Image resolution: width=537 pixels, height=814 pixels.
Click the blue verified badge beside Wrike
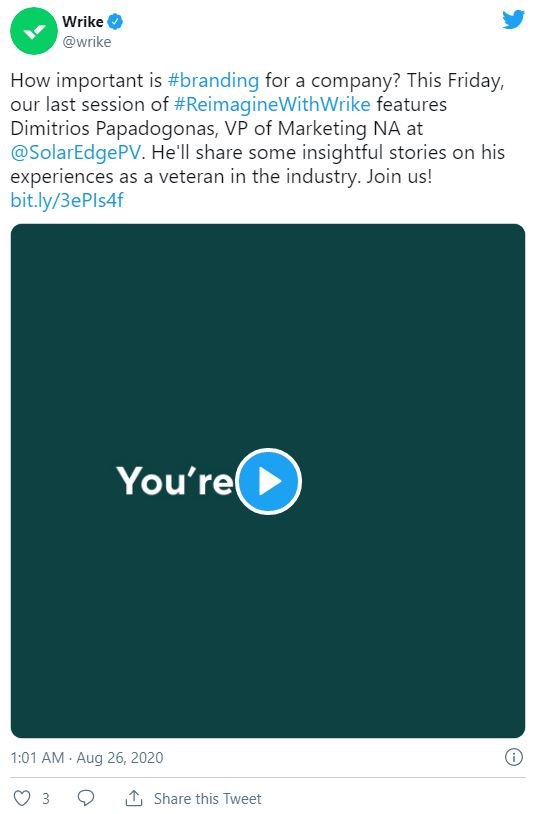click(x=115, y=22)
